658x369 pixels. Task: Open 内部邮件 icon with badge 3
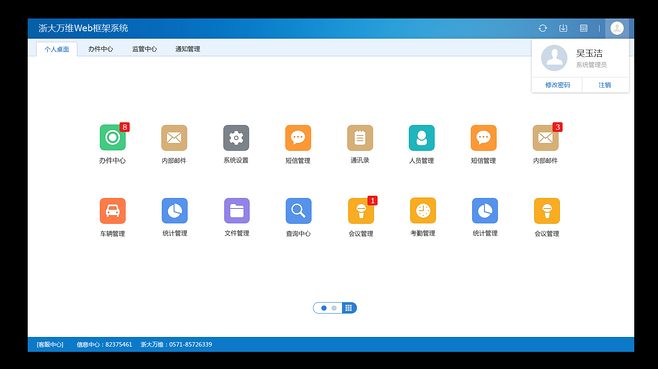point(546,138)
